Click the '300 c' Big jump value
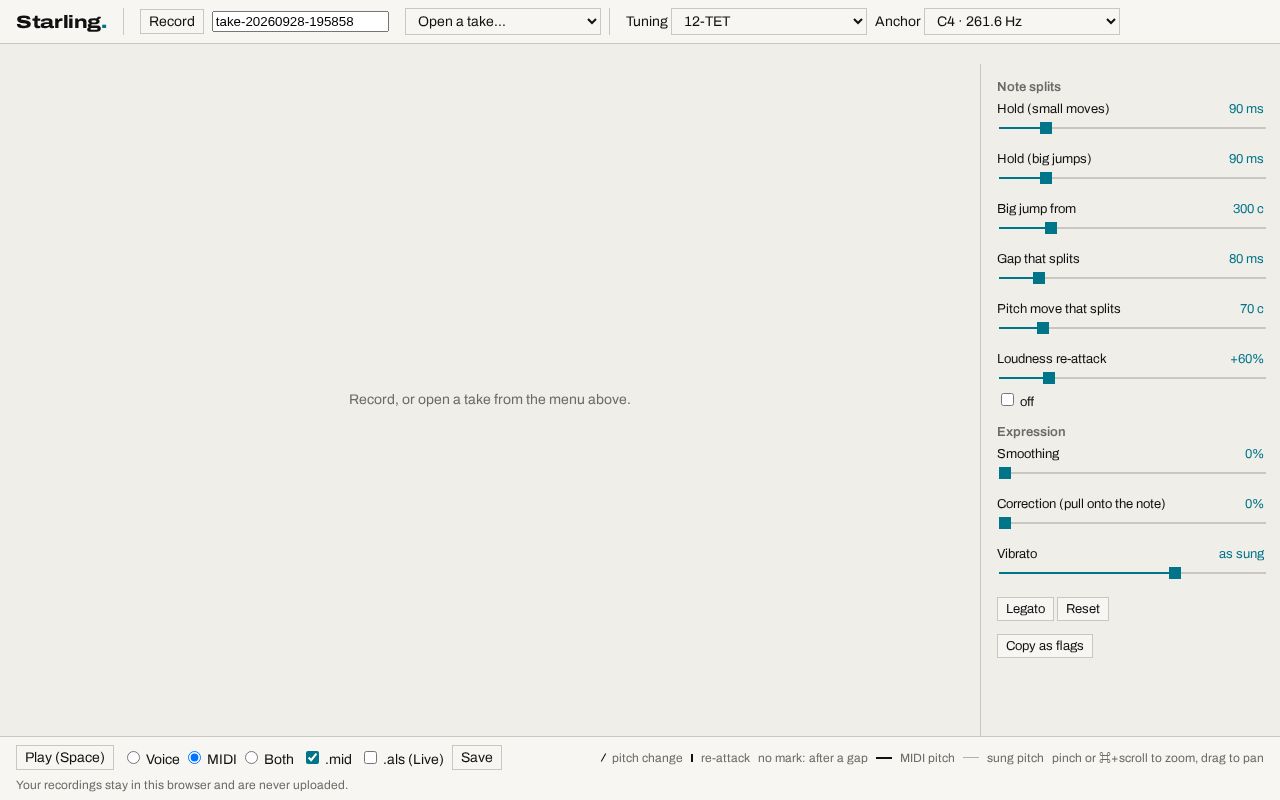Screen dimensions: 1280x800 pyautogui.click(x=1248, y=209)
